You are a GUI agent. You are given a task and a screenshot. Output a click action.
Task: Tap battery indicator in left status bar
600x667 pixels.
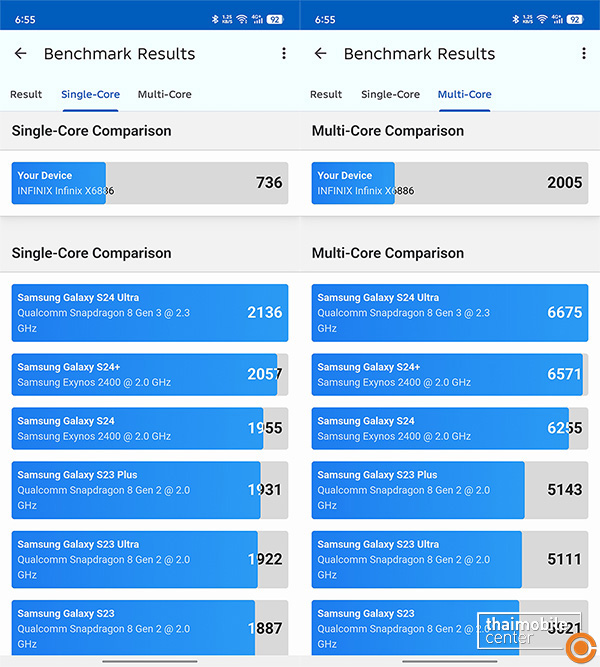pyautogui.click(x=274, y=19)
